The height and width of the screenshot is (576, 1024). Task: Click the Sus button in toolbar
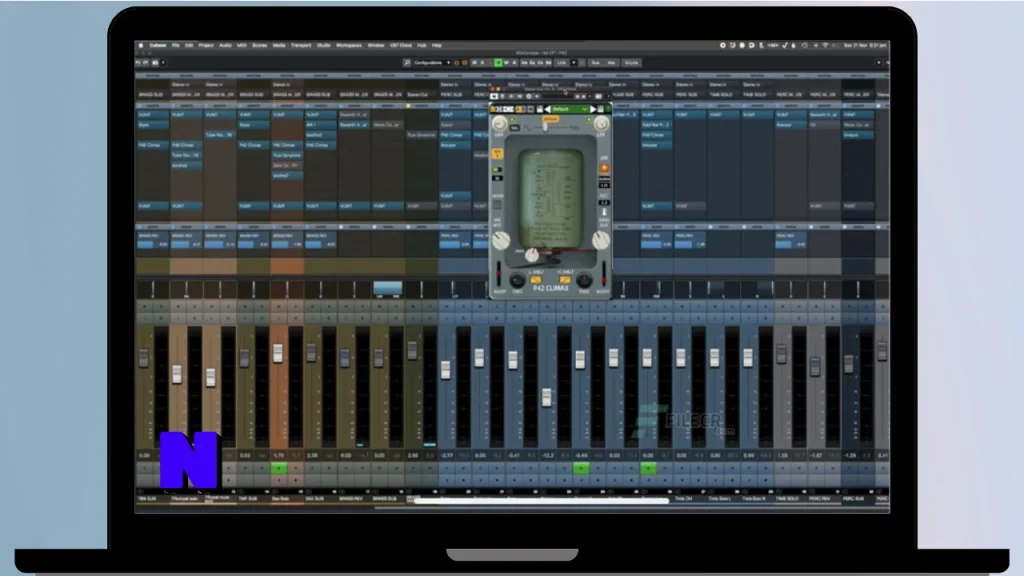pyautogui.click(x=595, y=63)
